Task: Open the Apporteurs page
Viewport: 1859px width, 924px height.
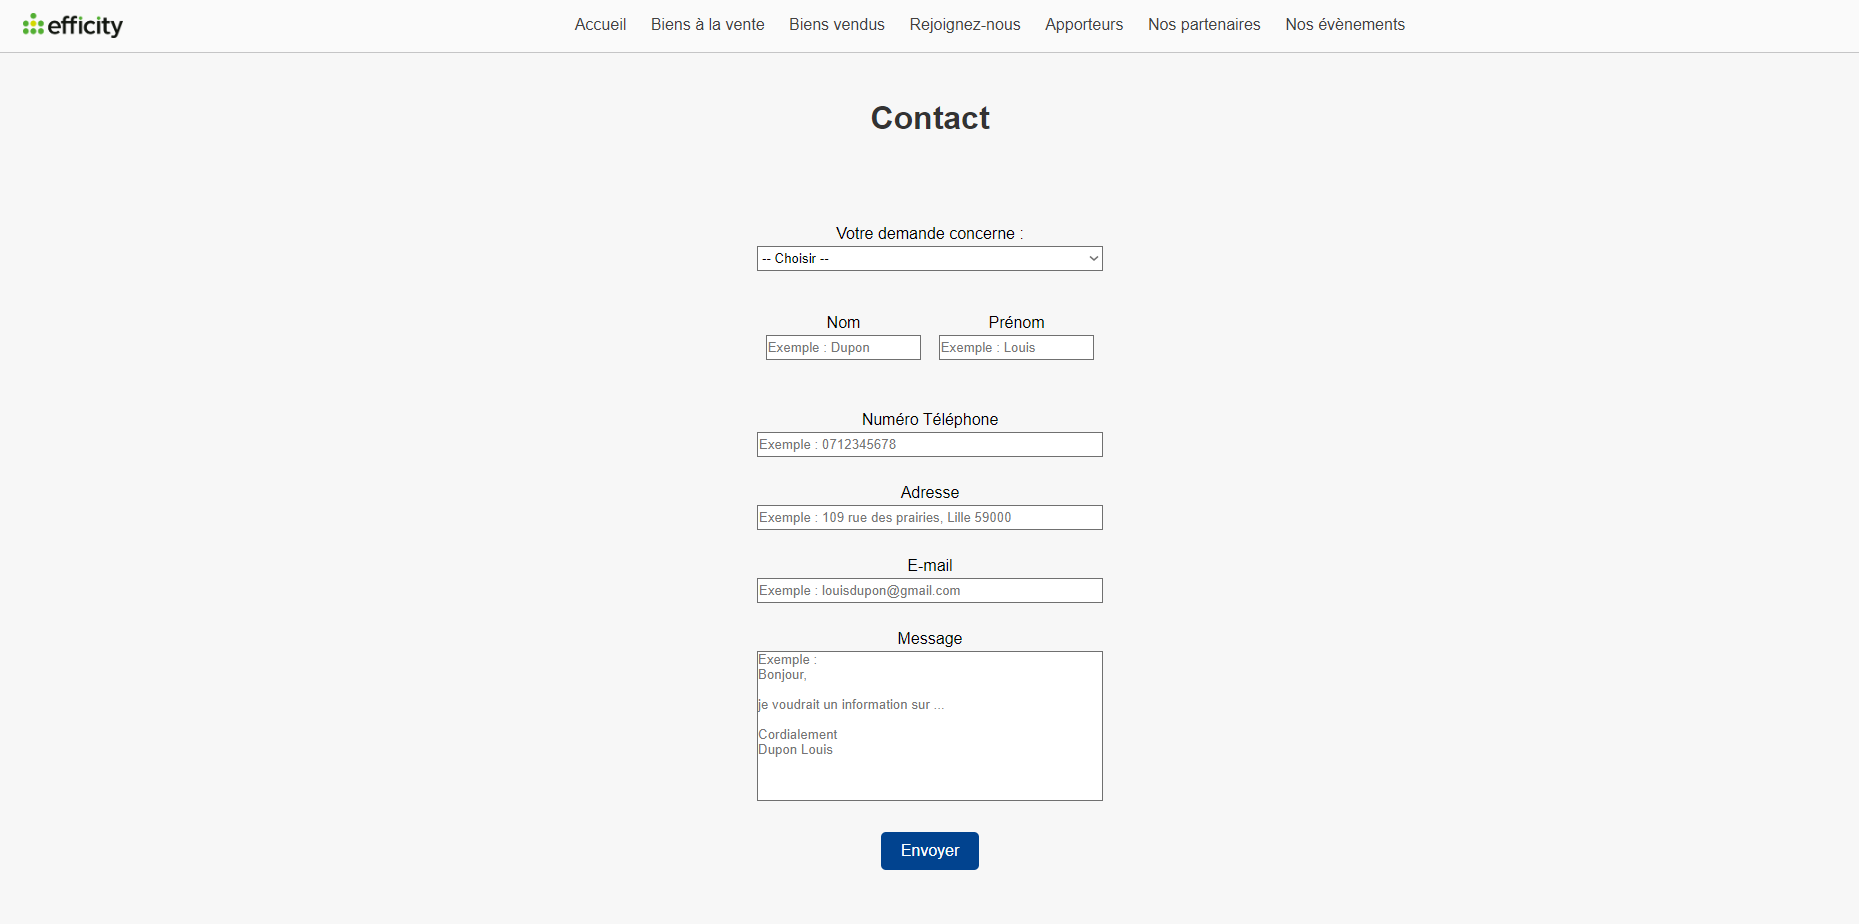Action: pos(1083,25)
